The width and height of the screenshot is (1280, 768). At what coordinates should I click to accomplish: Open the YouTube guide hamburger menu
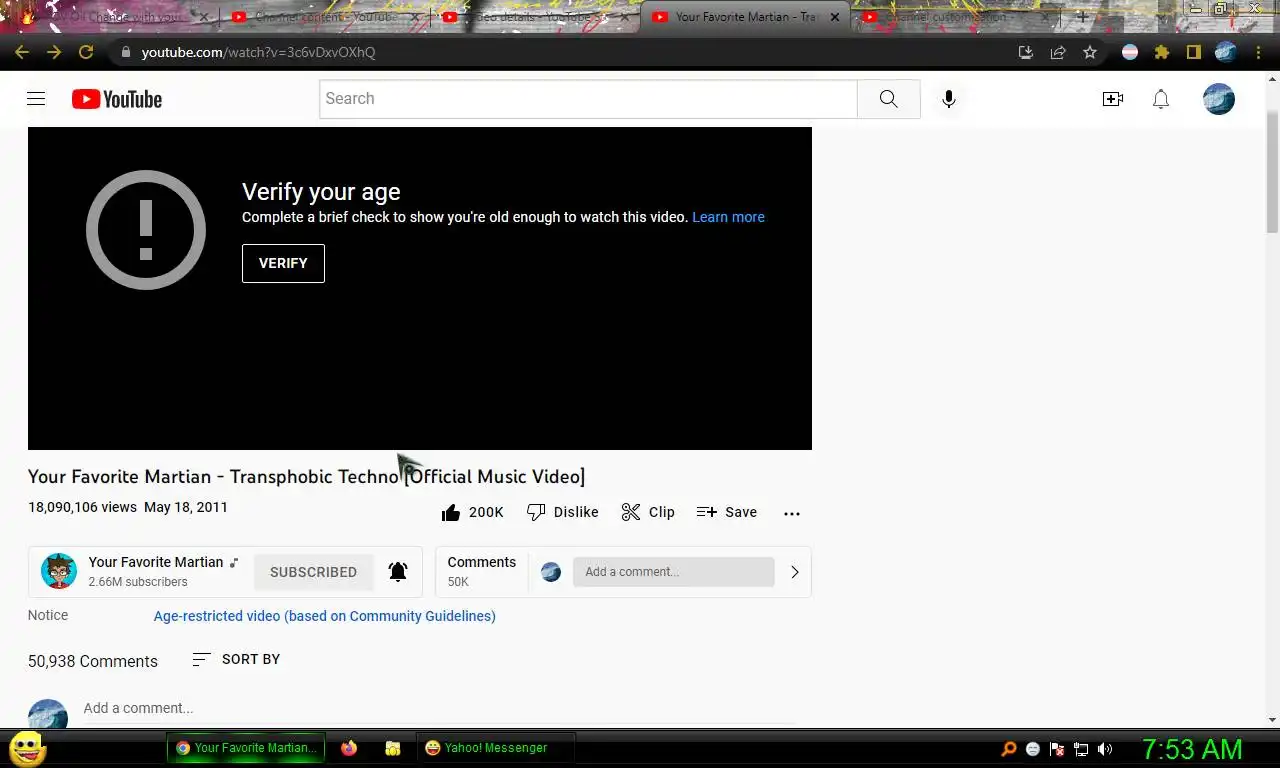click(x=36, y=98)
